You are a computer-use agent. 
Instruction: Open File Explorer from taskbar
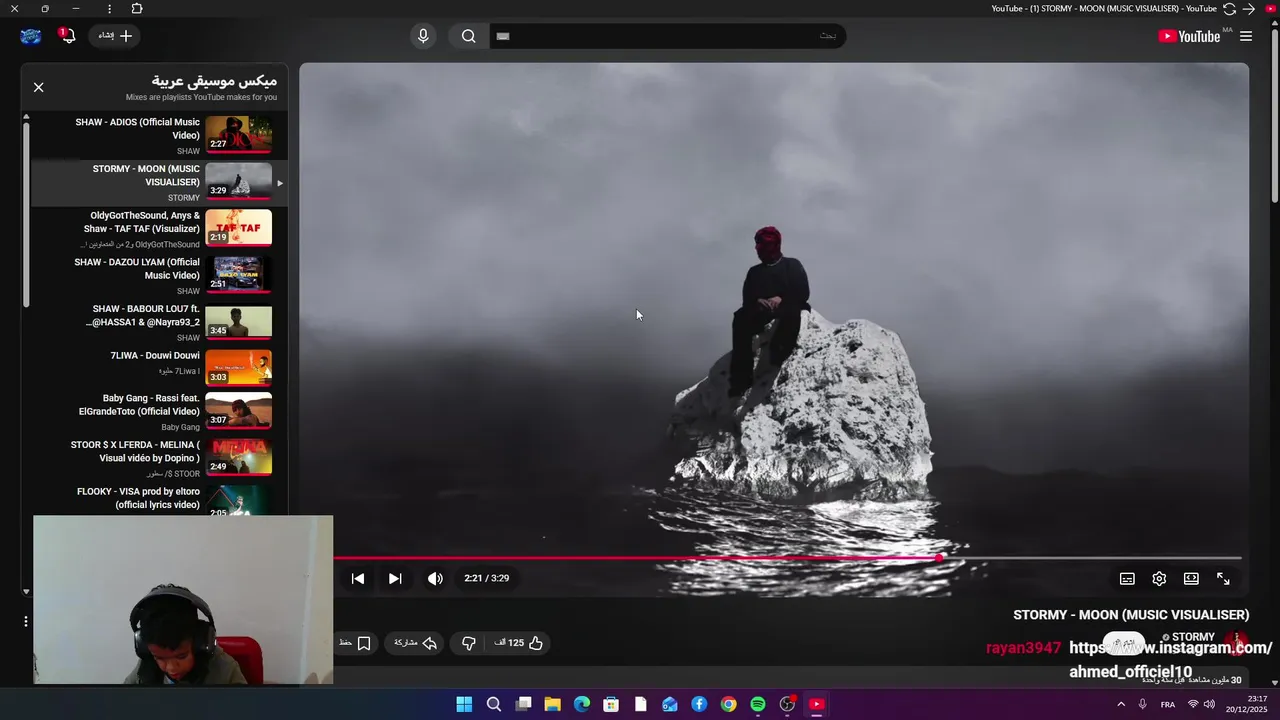pos(552,704)
